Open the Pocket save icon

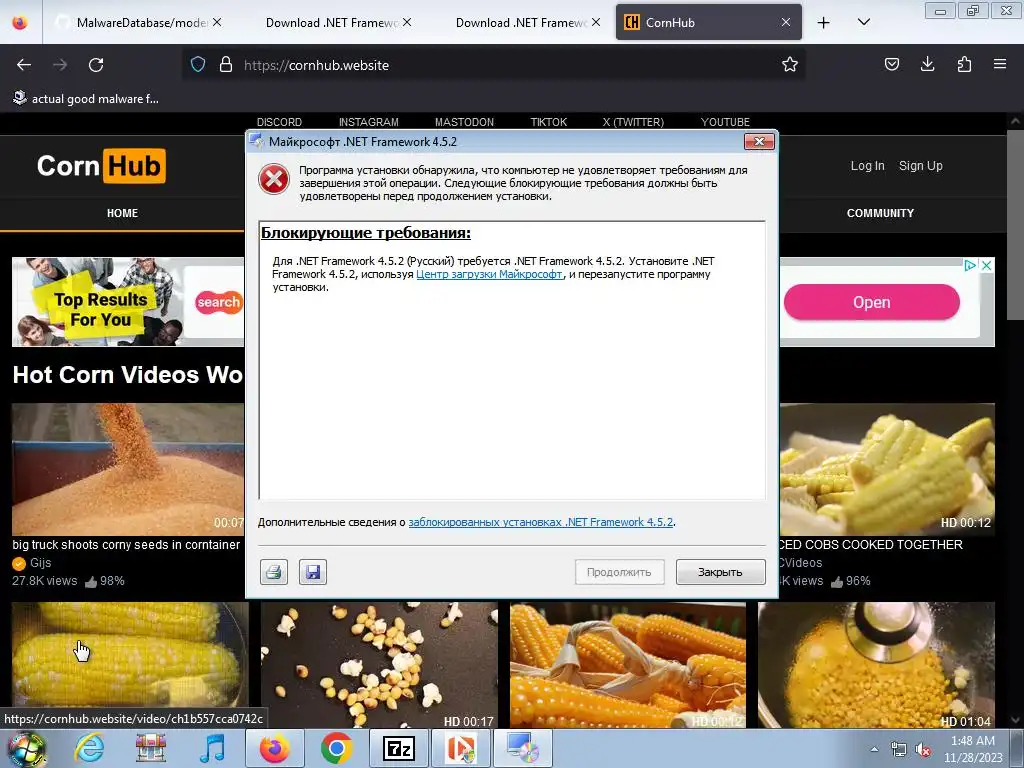(x=891, y=64)
